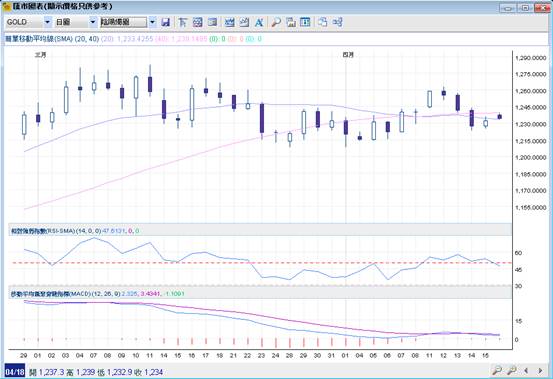
Task: Open the add indicator chart icon, left of the edit indicator icon
Action: point(230,22)
